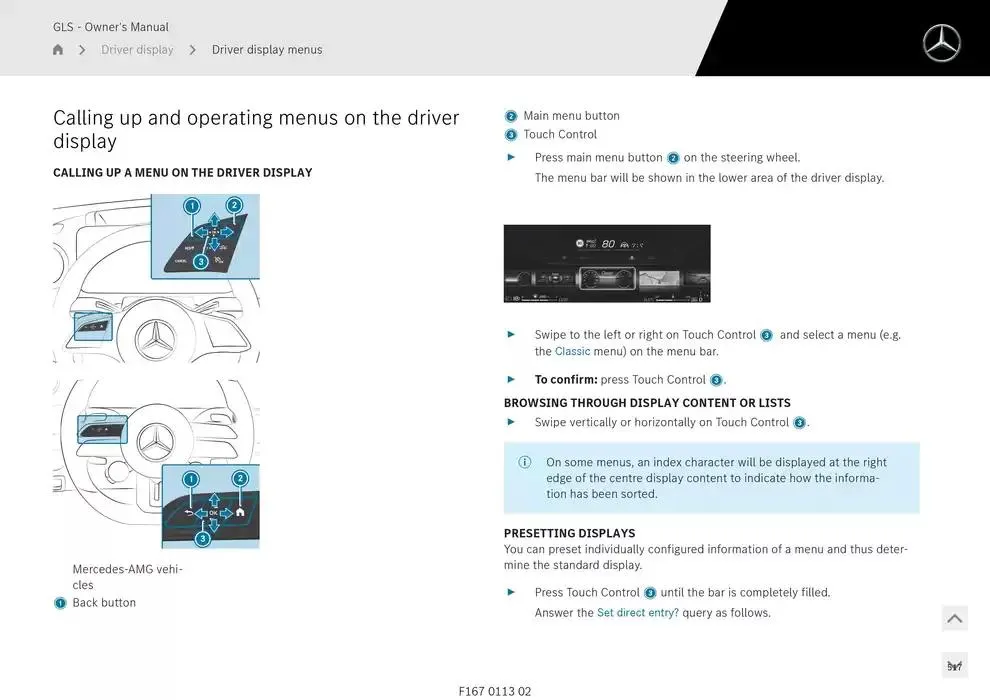Click the chevron after Driver display breadcrumb
This screenshot has height=700, width=990.
pos(193,50)
